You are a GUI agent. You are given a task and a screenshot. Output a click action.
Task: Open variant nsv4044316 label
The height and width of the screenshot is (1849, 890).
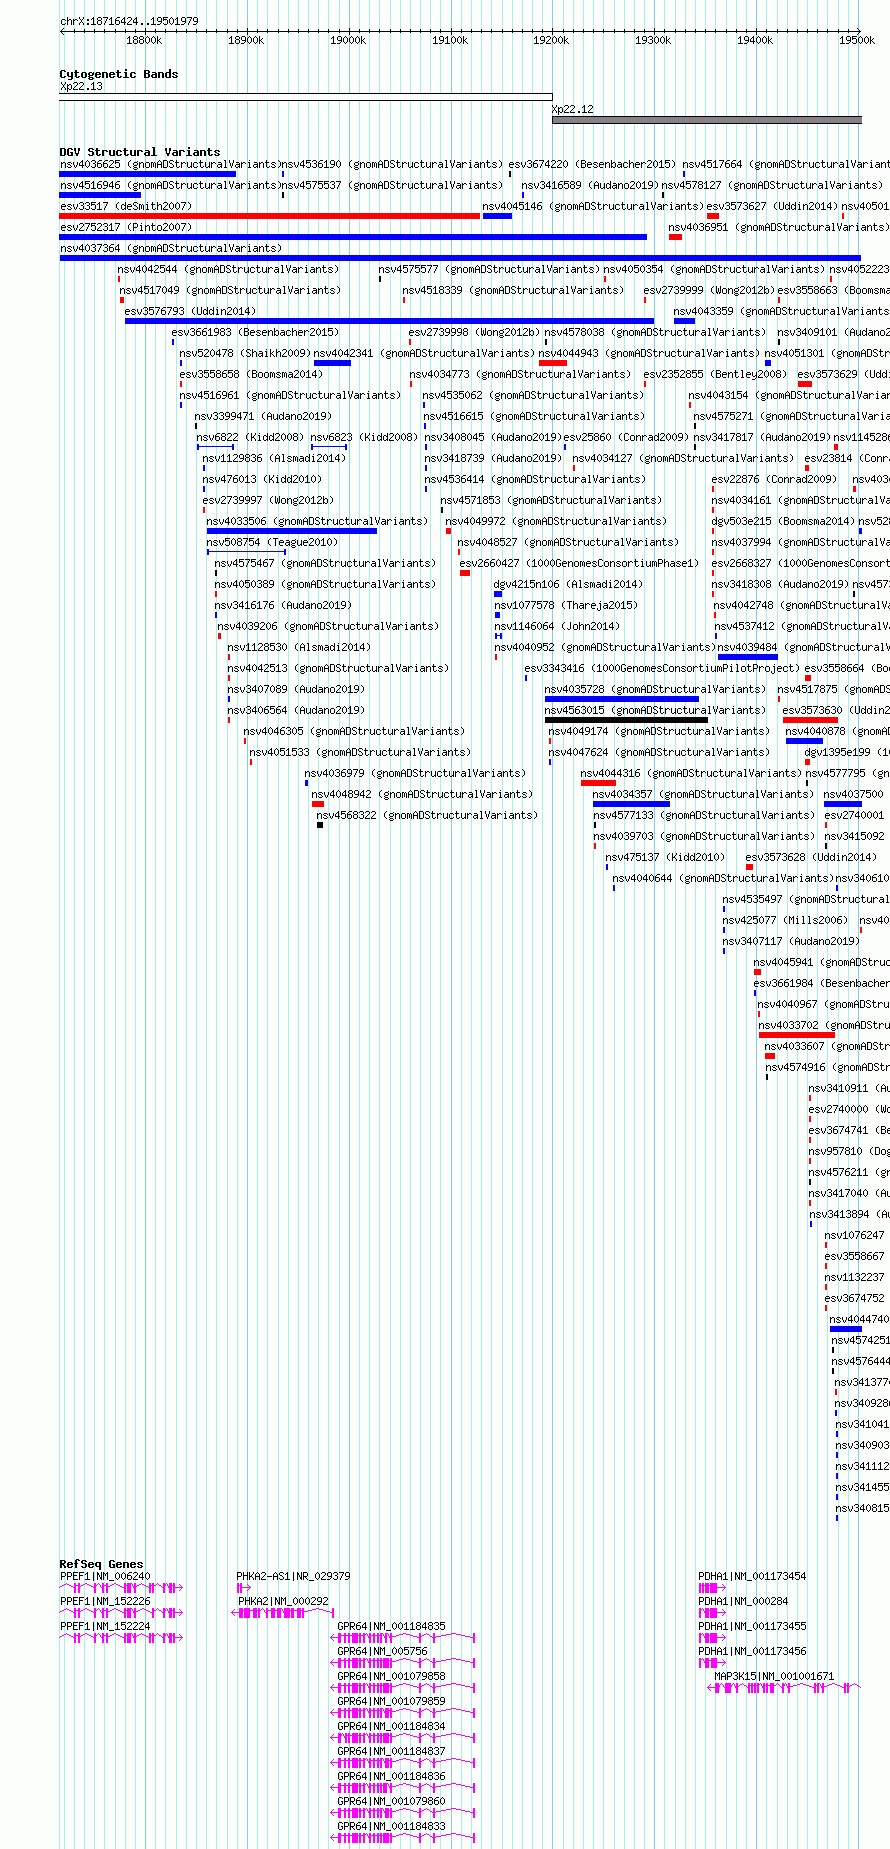[691, 773]
